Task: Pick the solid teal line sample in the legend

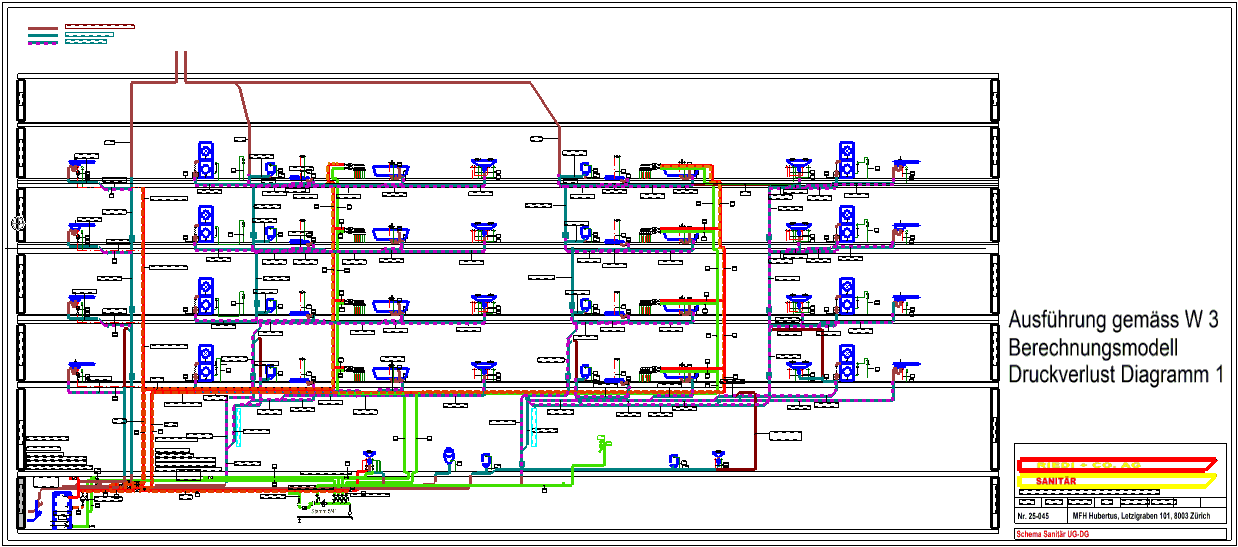Action: pos(43,35)
